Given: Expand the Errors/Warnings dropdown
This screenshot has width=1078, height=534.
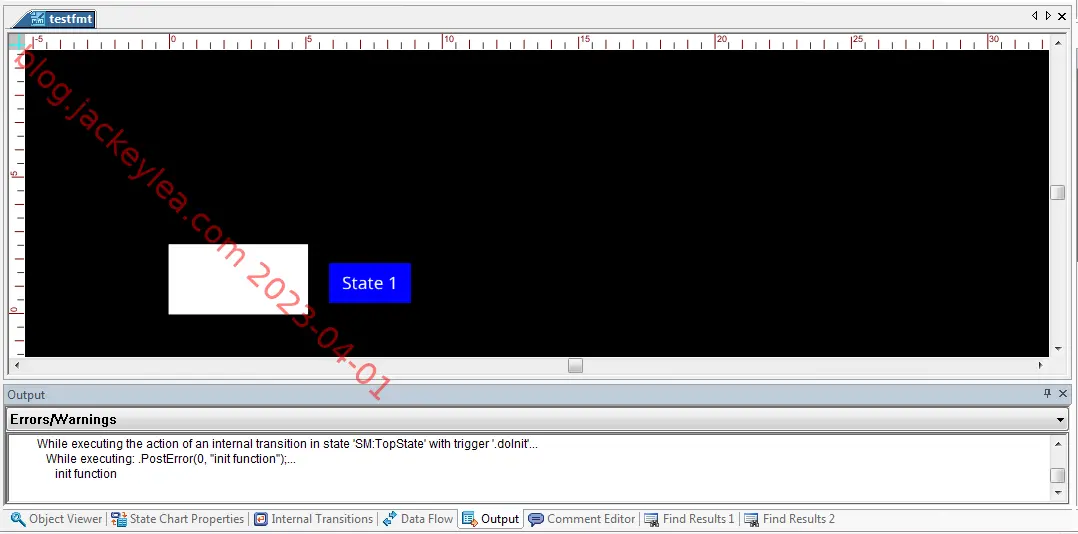Looking at the screenshot, I should [x=1062, y=419].
